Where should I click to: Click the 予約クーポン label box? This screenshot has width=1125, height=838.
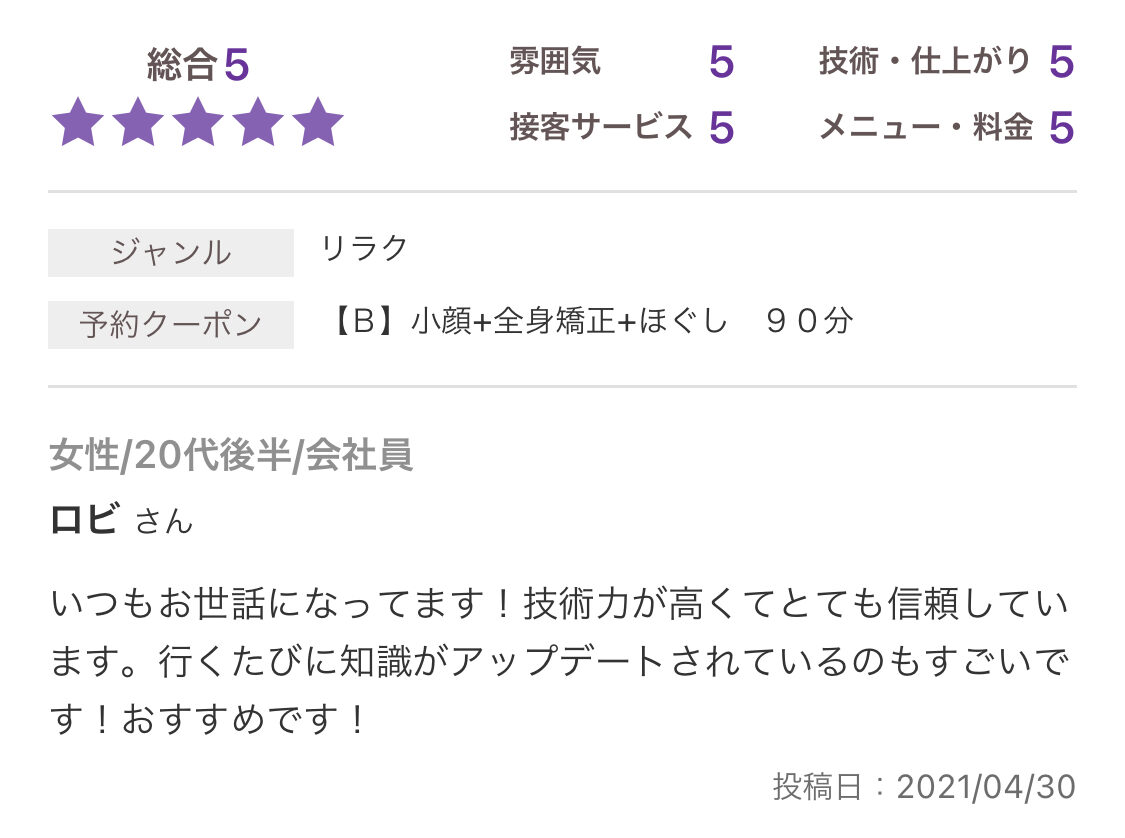tap(171, 325)
